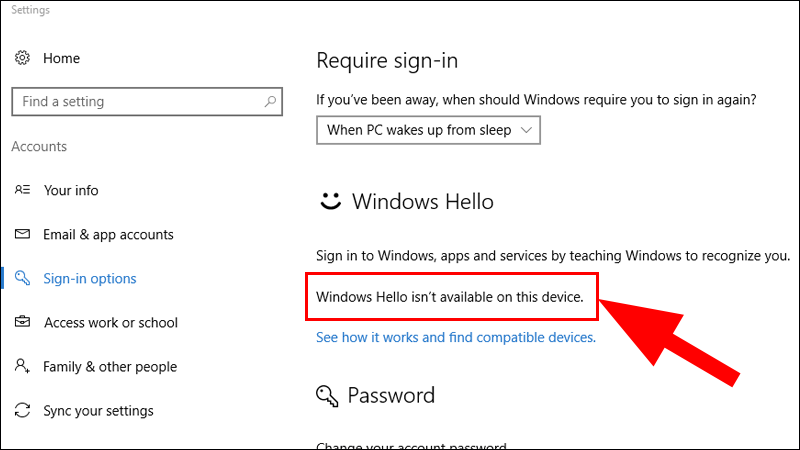Select Sign-in options in sidebar
The image size is (800, 450).
(90, 279)
